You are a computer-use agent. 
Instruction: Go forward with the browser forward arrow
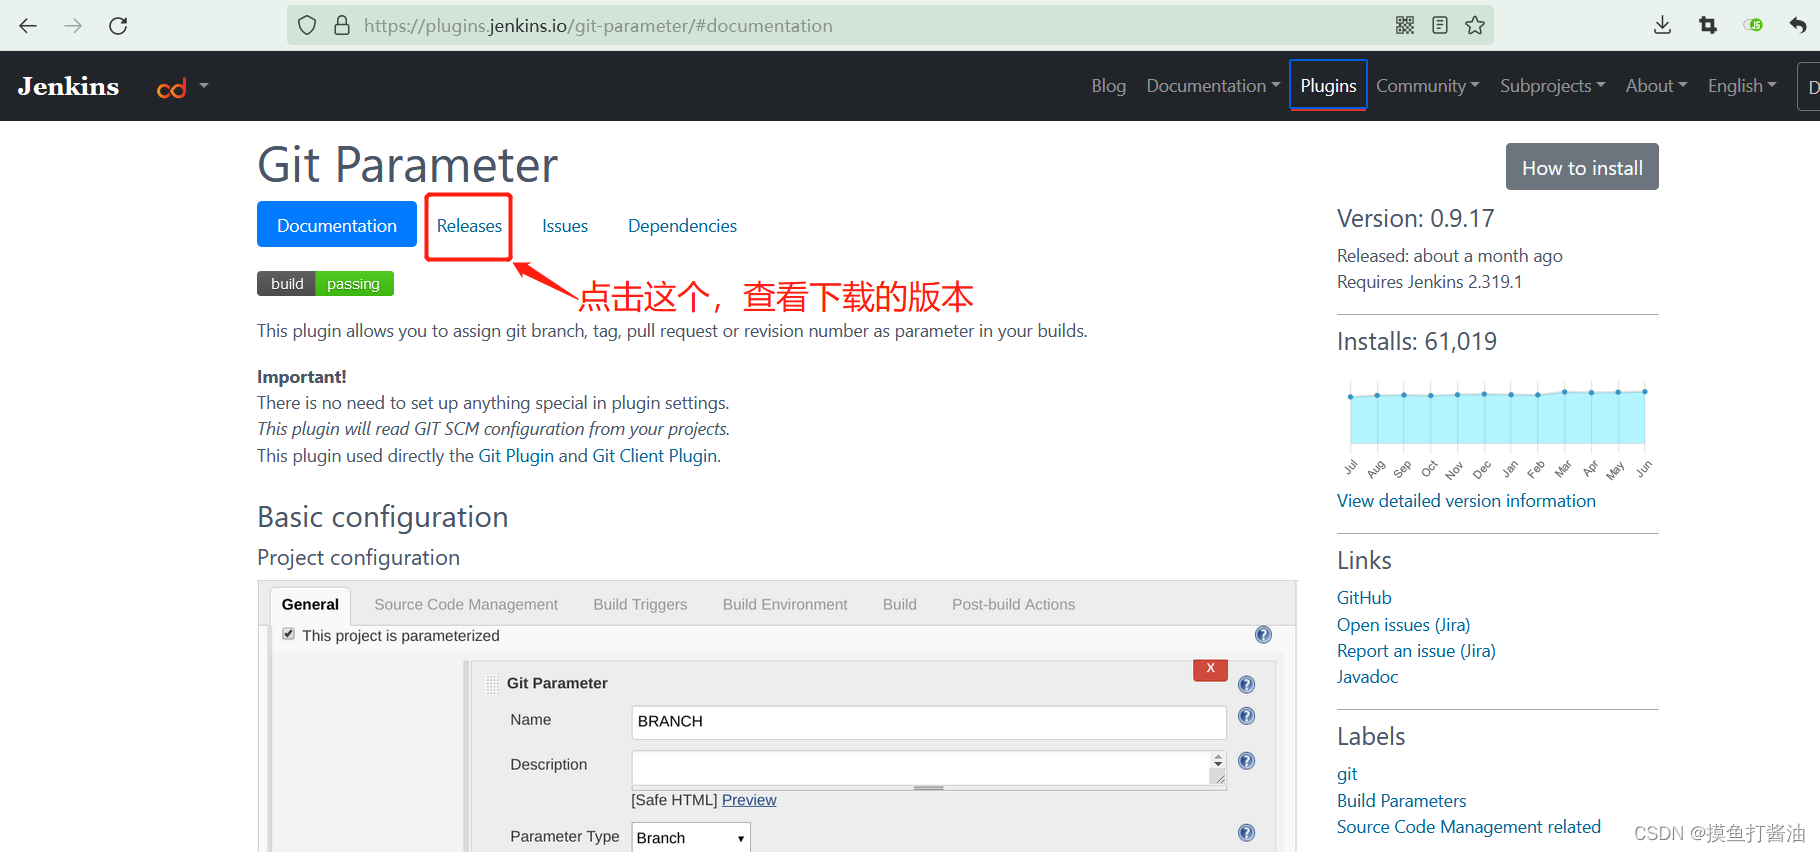(73, 25)
